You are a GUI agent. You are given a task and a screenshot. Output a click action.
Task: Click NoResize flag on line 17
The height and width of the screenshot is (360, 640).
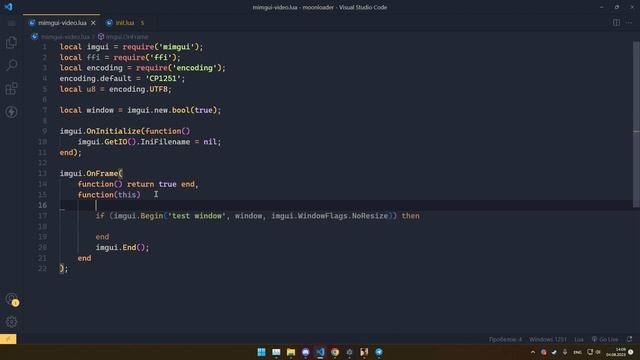370,216
